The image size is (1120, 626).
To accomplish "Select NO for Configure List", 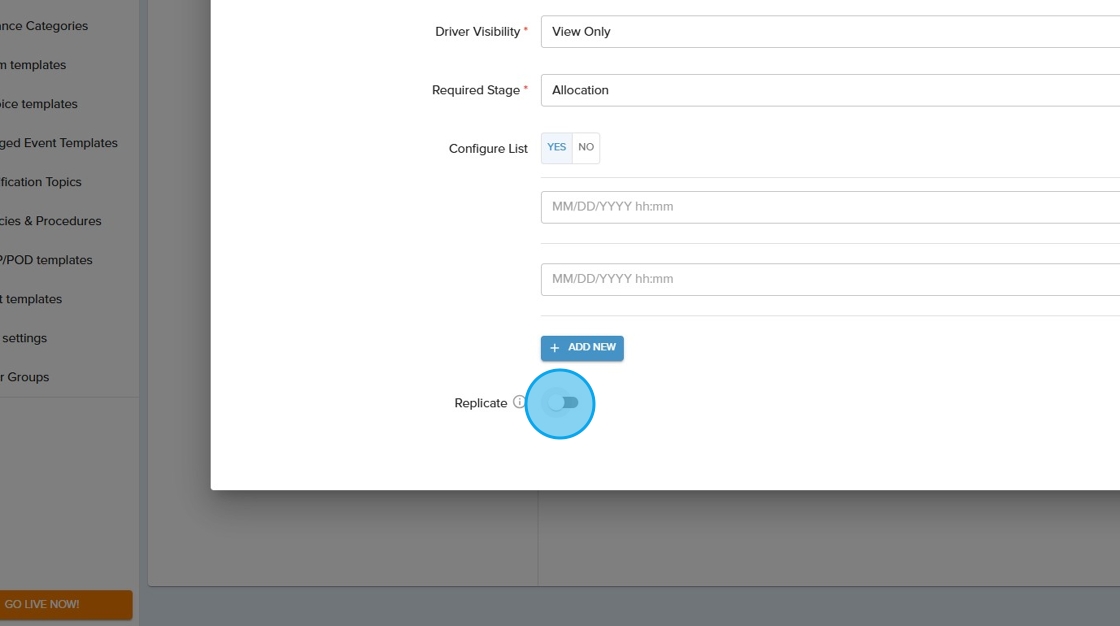I will pyautogui.click(x=586, y=148).
